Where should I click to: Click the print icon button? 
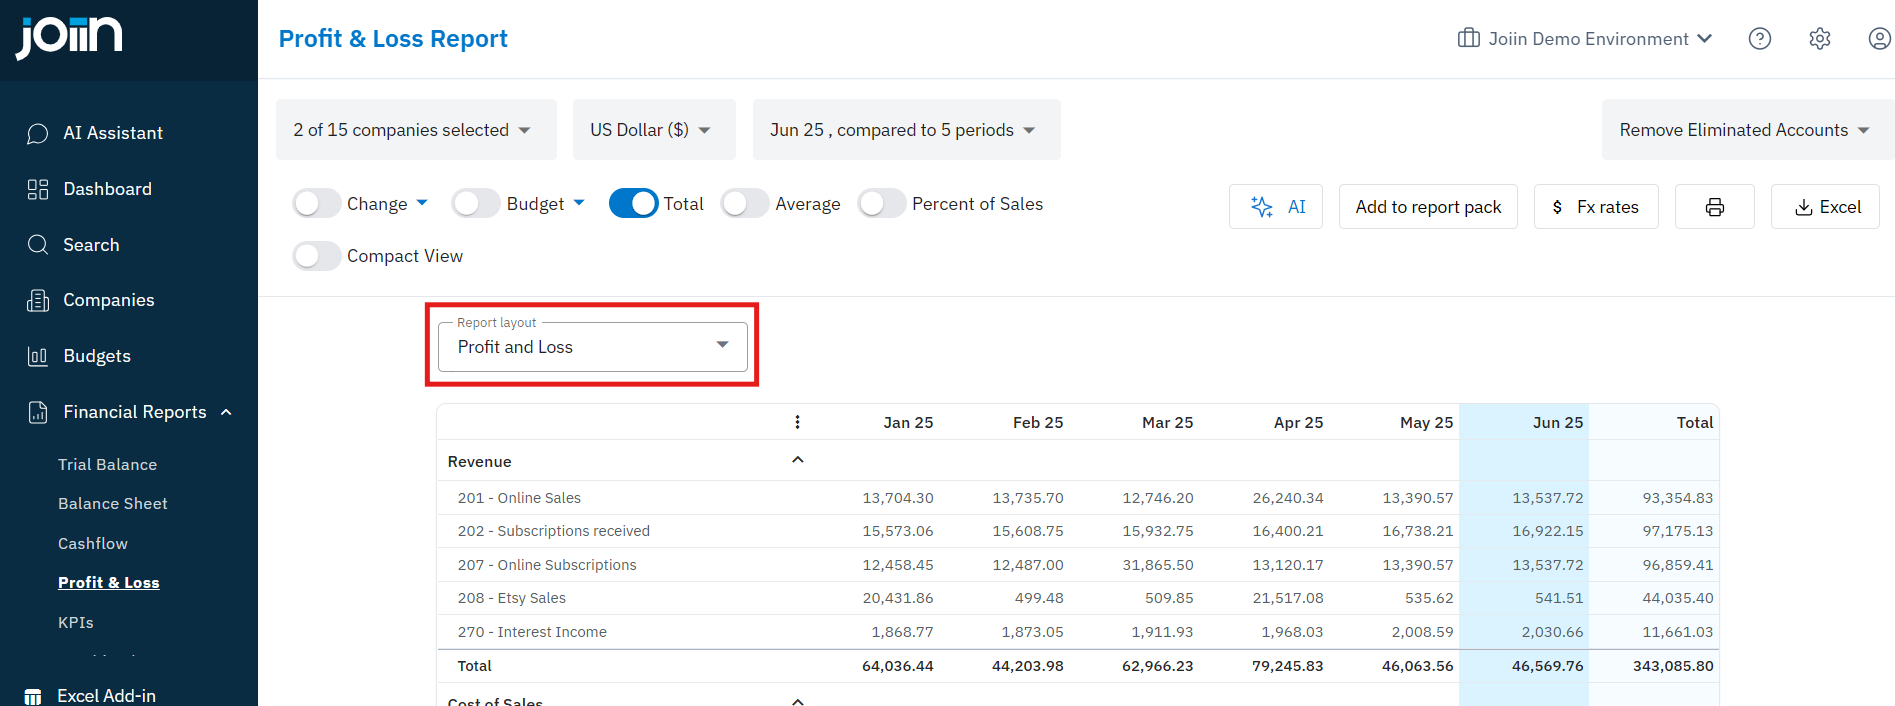point(1715,207)
